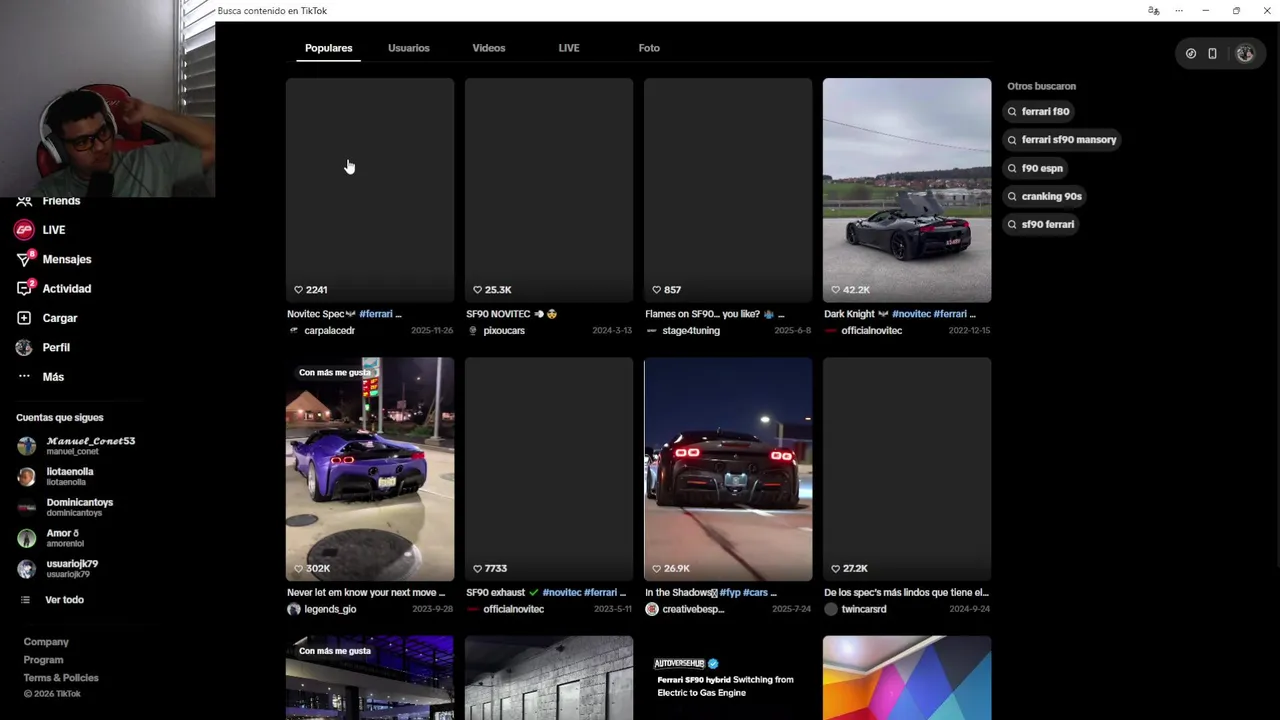The width and height of the screenshot is (1280, 720).
Task: Open followed account usuariojk79
Action: (57, 569)
